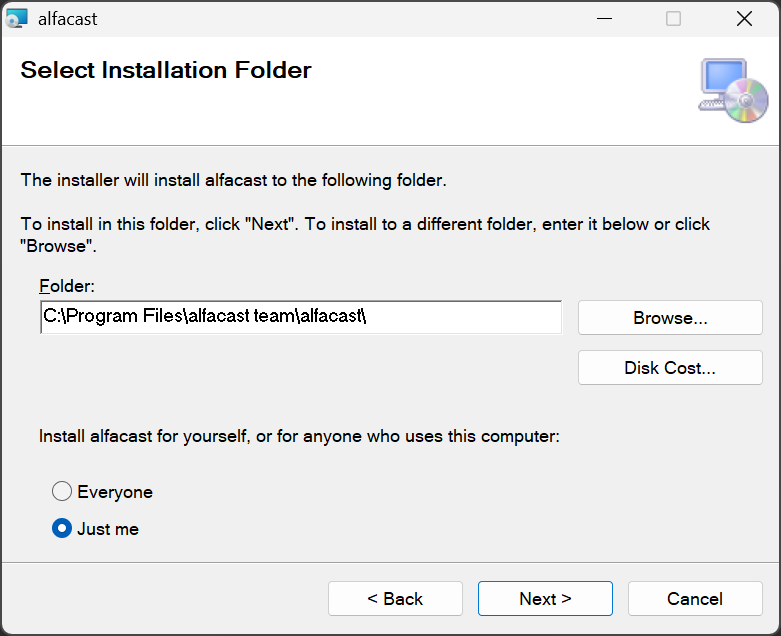781x636 pixels.
Task: Minimize the alfacast installer window
Action: tap(604, 19)
